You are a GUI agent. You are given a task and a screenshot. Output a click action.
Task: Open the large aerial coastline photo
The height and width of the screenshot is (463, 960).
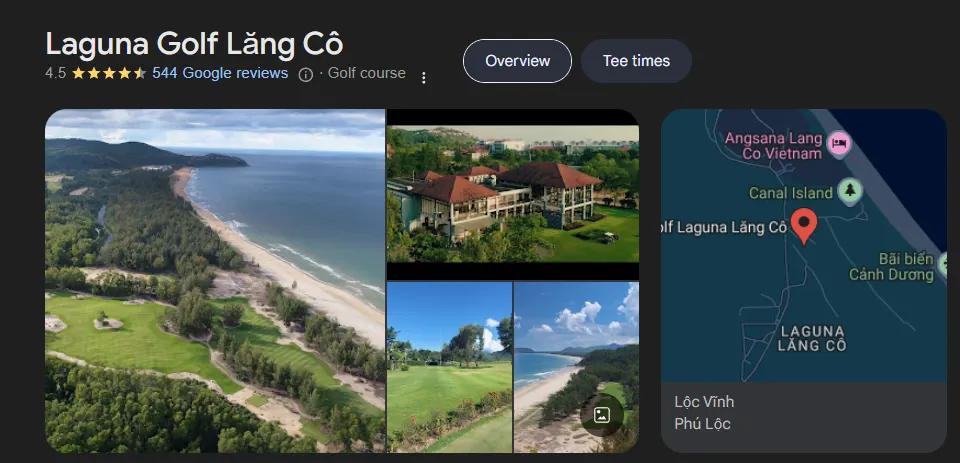pos(215,280)
